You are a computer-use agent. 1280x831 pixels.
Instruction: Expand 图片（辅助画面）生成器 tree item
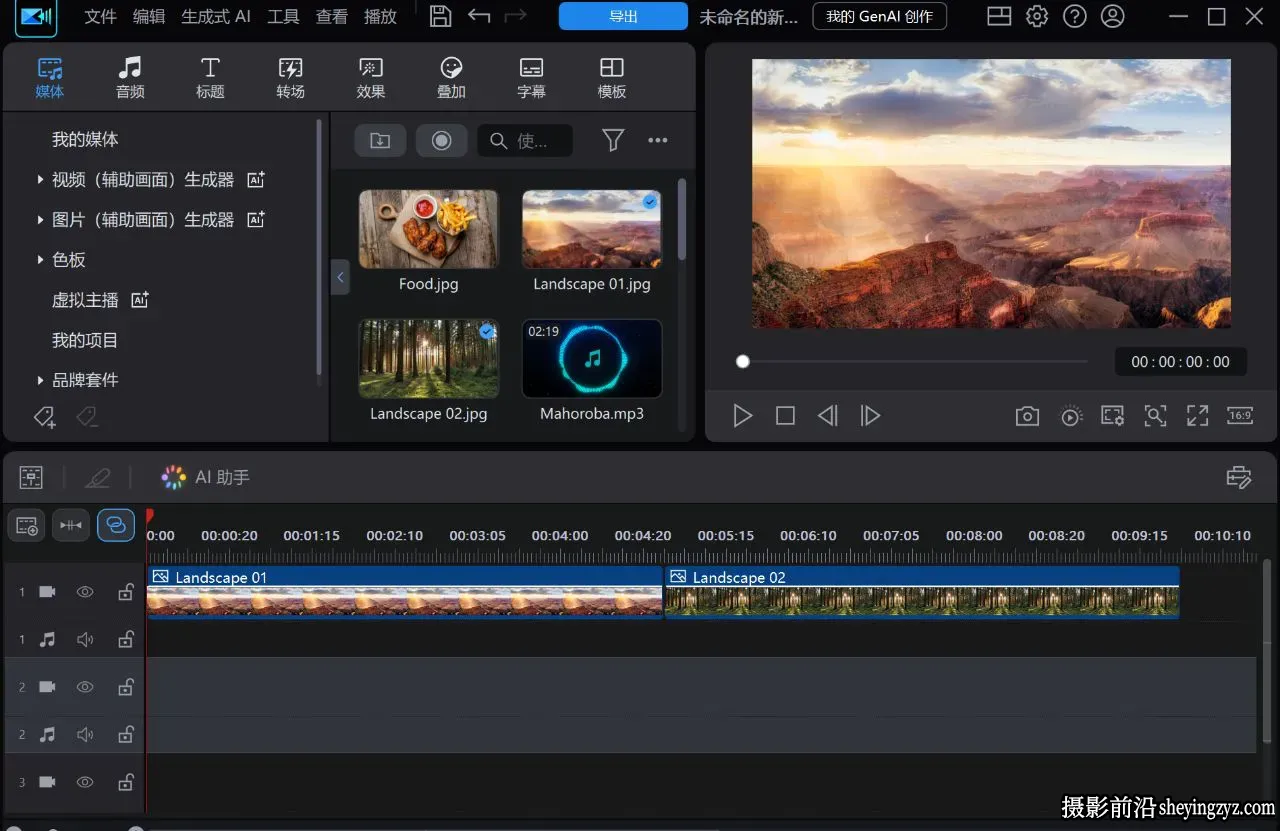(x=40, y=220)
